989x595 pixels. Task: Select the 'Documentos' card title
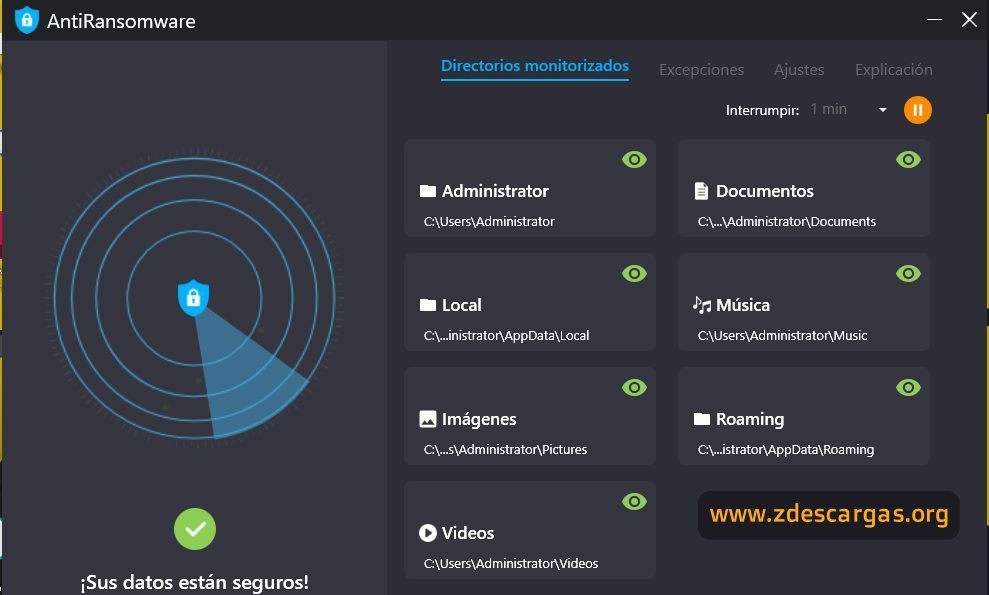[x=764, y=191]
